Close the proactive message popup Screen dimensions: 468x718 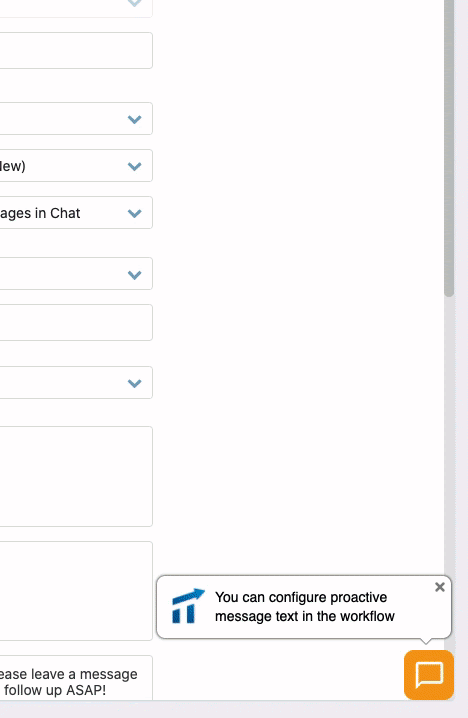click(x=440, y=587)
